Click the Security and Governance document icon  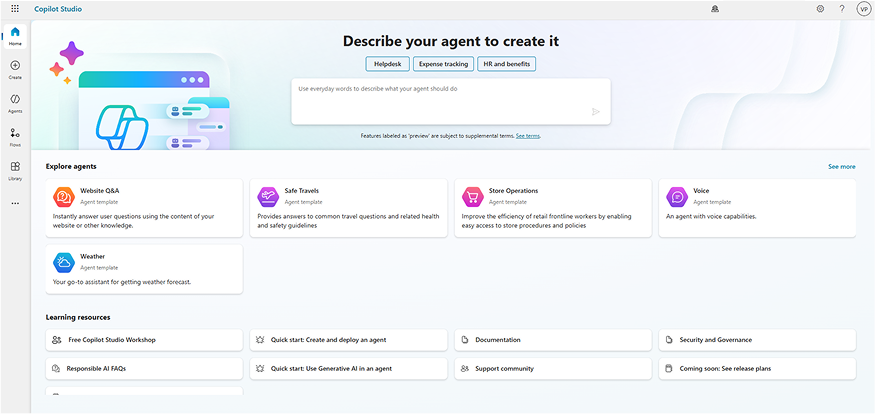669,340
